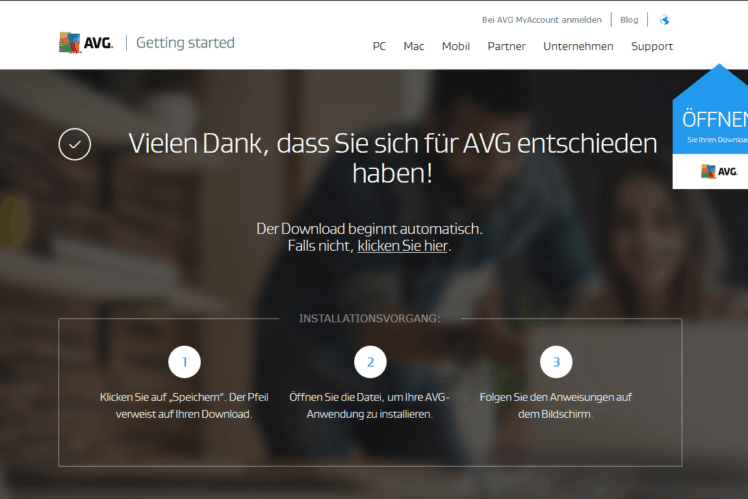Click the INSTALLATIONSVORGANG label
748x499 pixels.
pos(370,318)
